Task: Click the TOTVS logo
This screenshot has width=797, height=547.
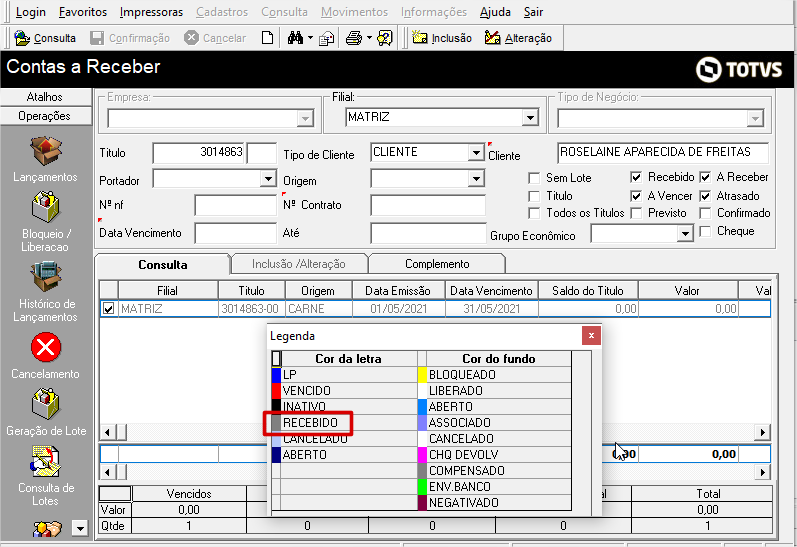Action: (x=739, y=69)
